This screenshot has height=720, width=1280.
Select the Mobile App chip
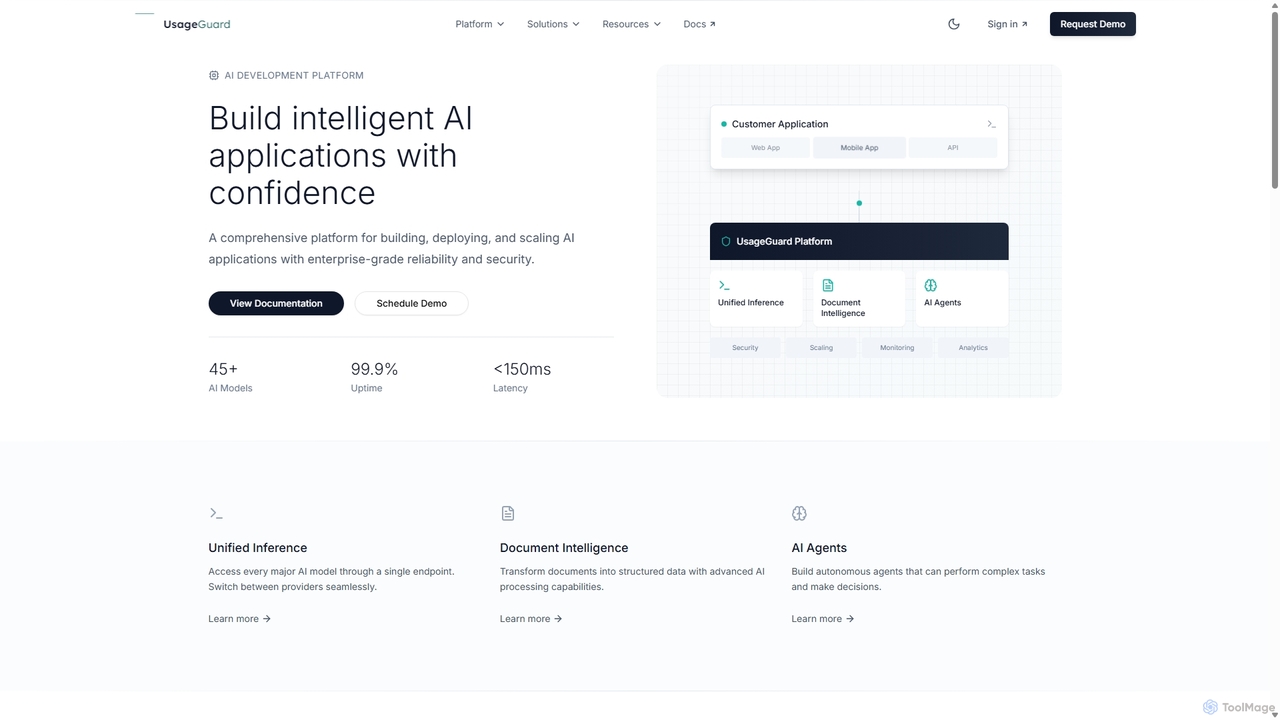859,148
